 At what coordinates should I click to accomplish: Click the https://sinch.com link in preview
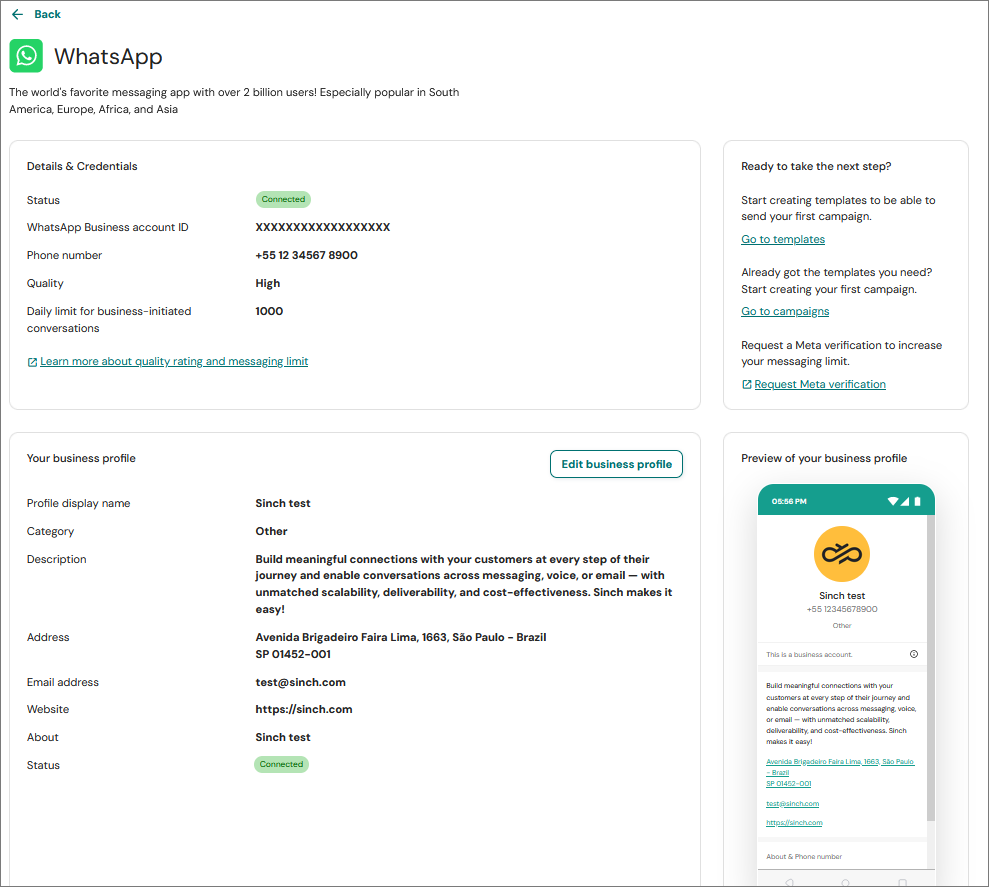[x=794, y=823]
